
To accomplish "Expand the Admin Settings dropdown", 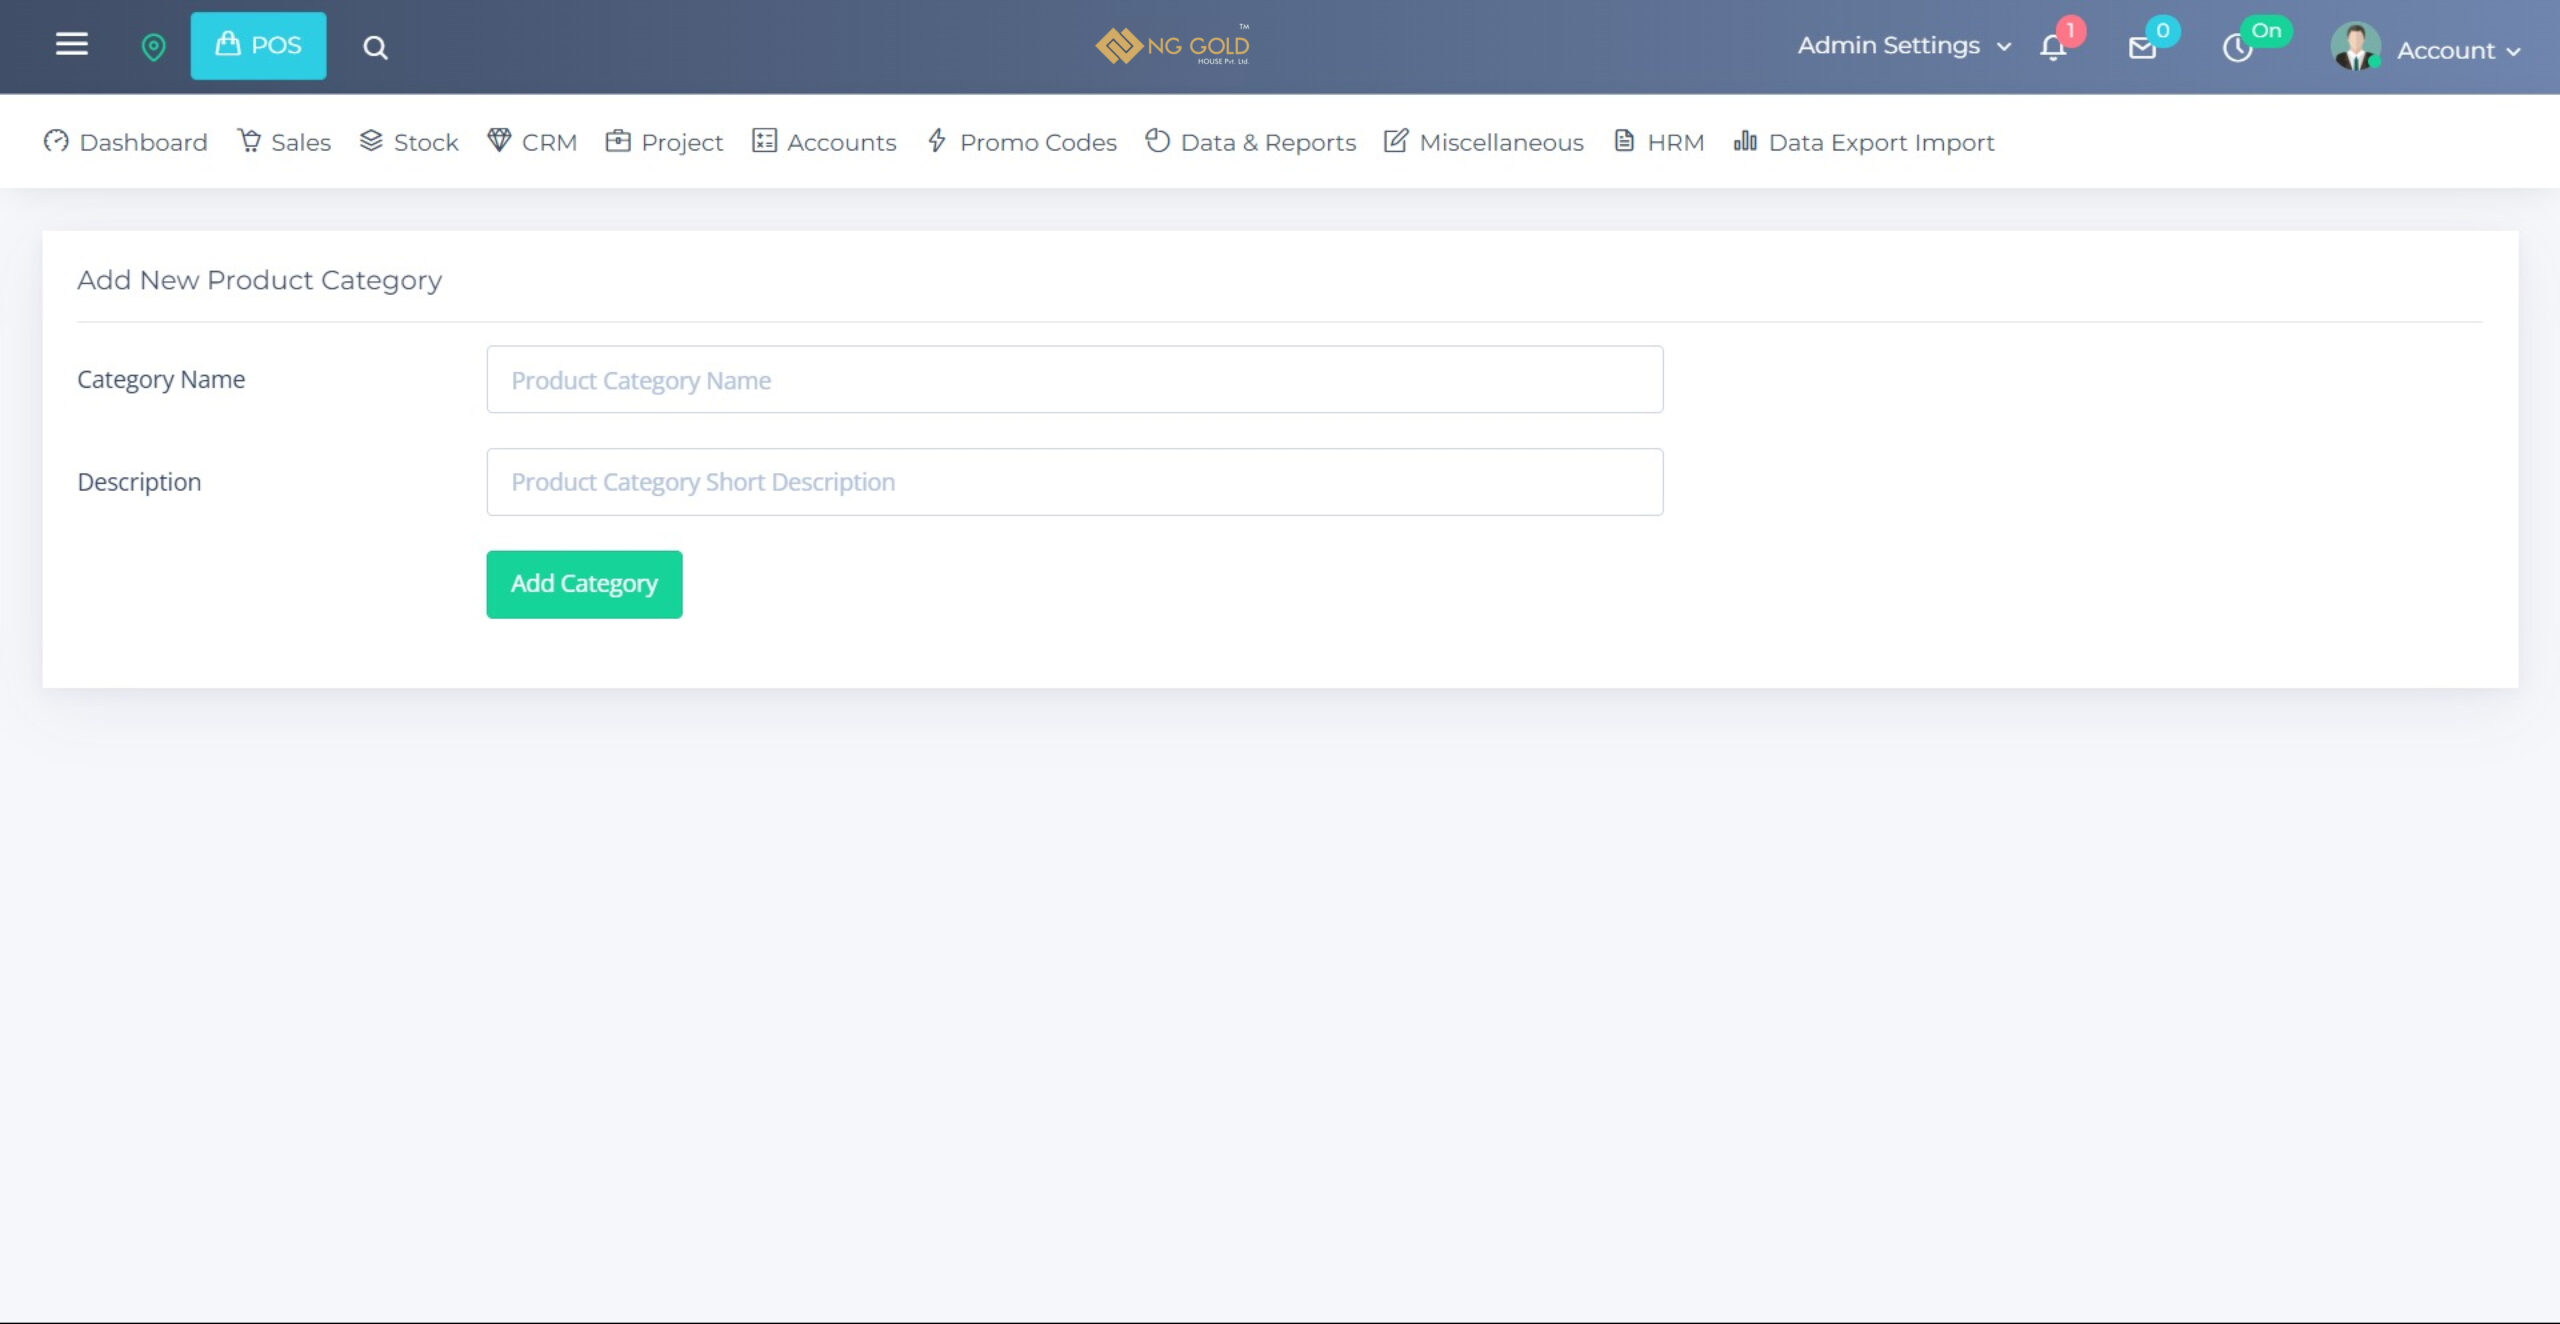I will click(1903, 46).
